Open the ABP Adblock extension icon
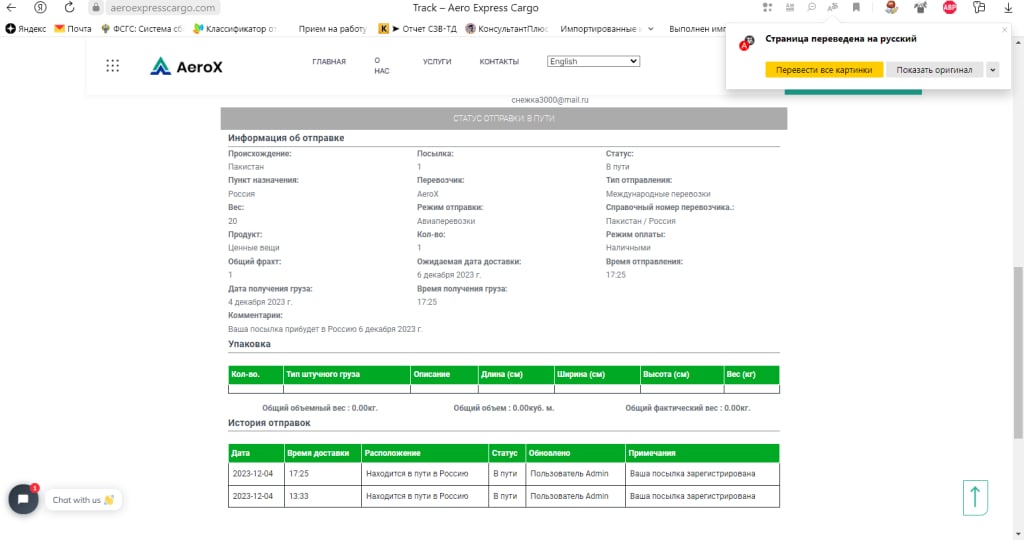This screenshot has height=540, width=1024. coord(950,8)
